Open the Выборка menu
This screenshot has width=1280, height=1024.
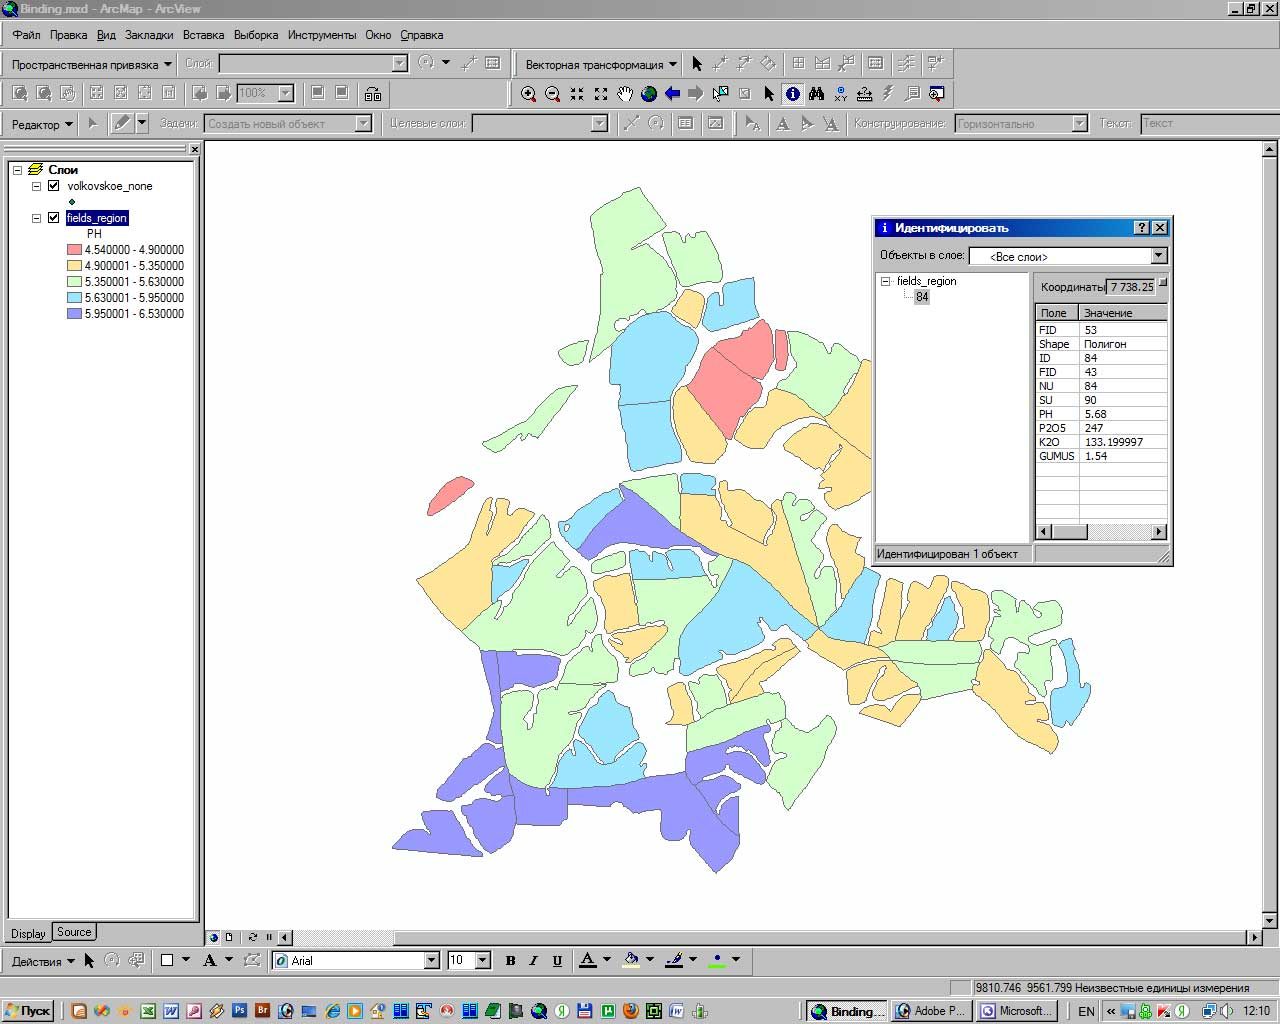(256, 35)
